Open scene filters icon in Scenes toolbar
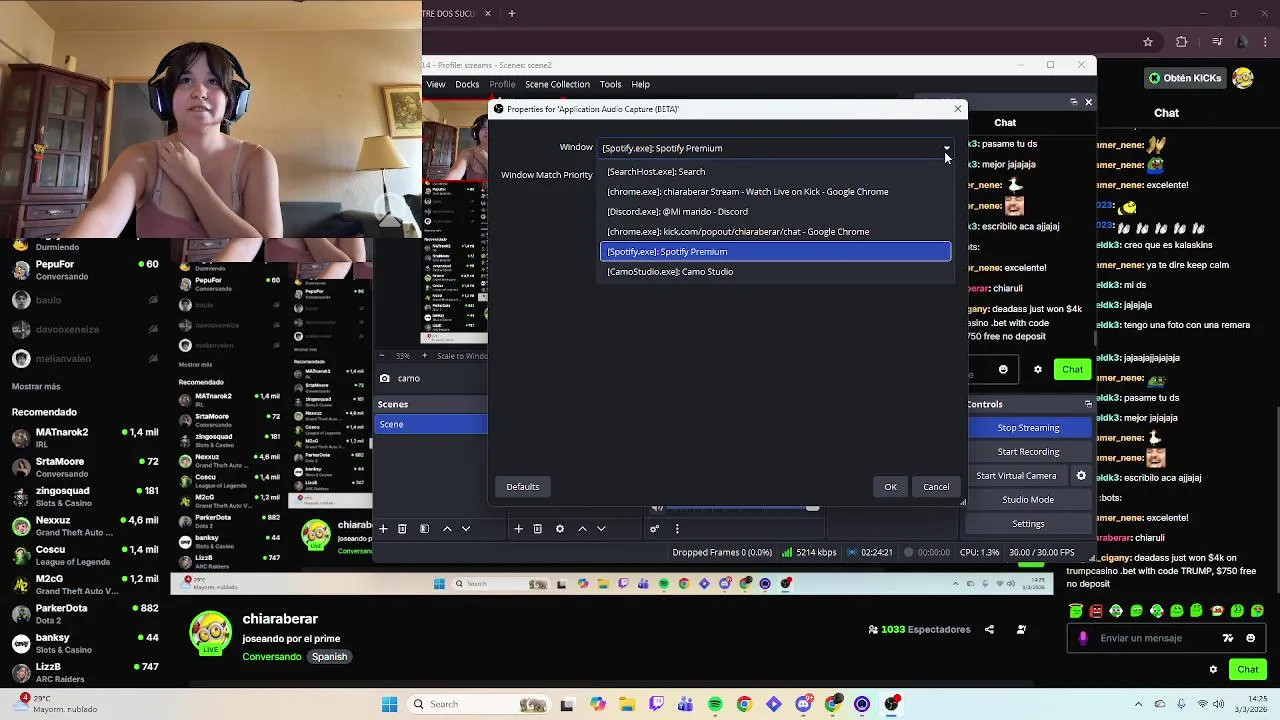This screenshot has height=720, width=1280. 424,529
